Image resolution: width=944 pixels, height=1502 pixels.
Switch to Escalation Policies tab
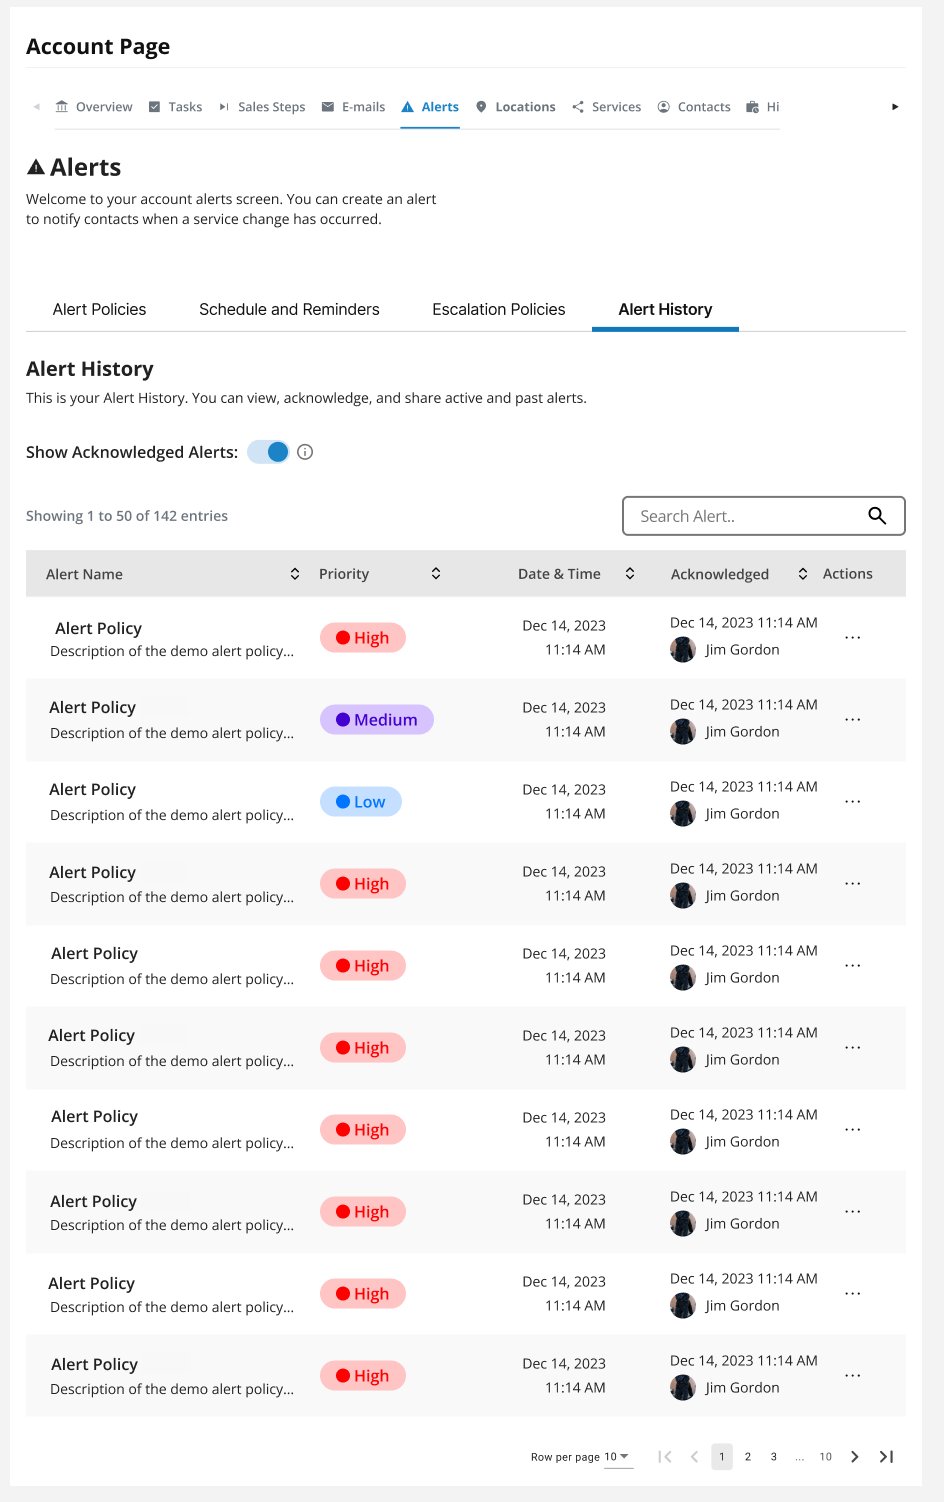tap(499, 310)
